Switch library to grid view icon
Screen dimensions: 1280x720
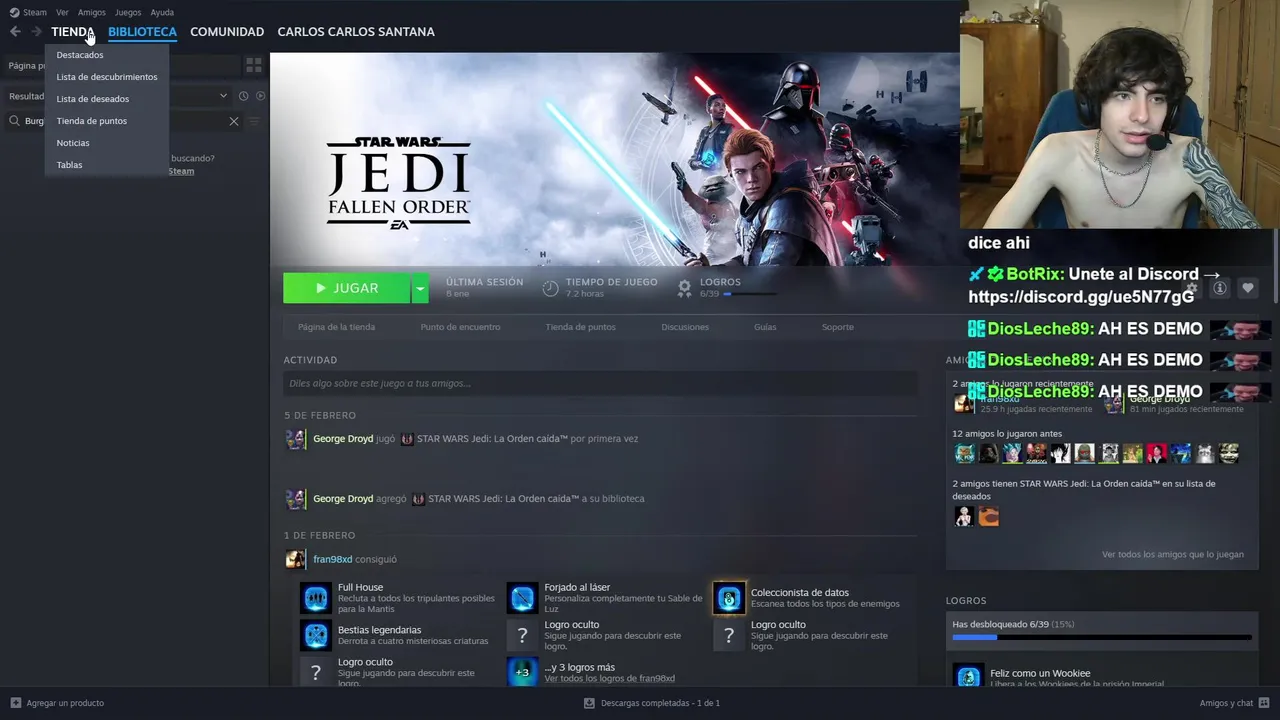click(254, 65)
